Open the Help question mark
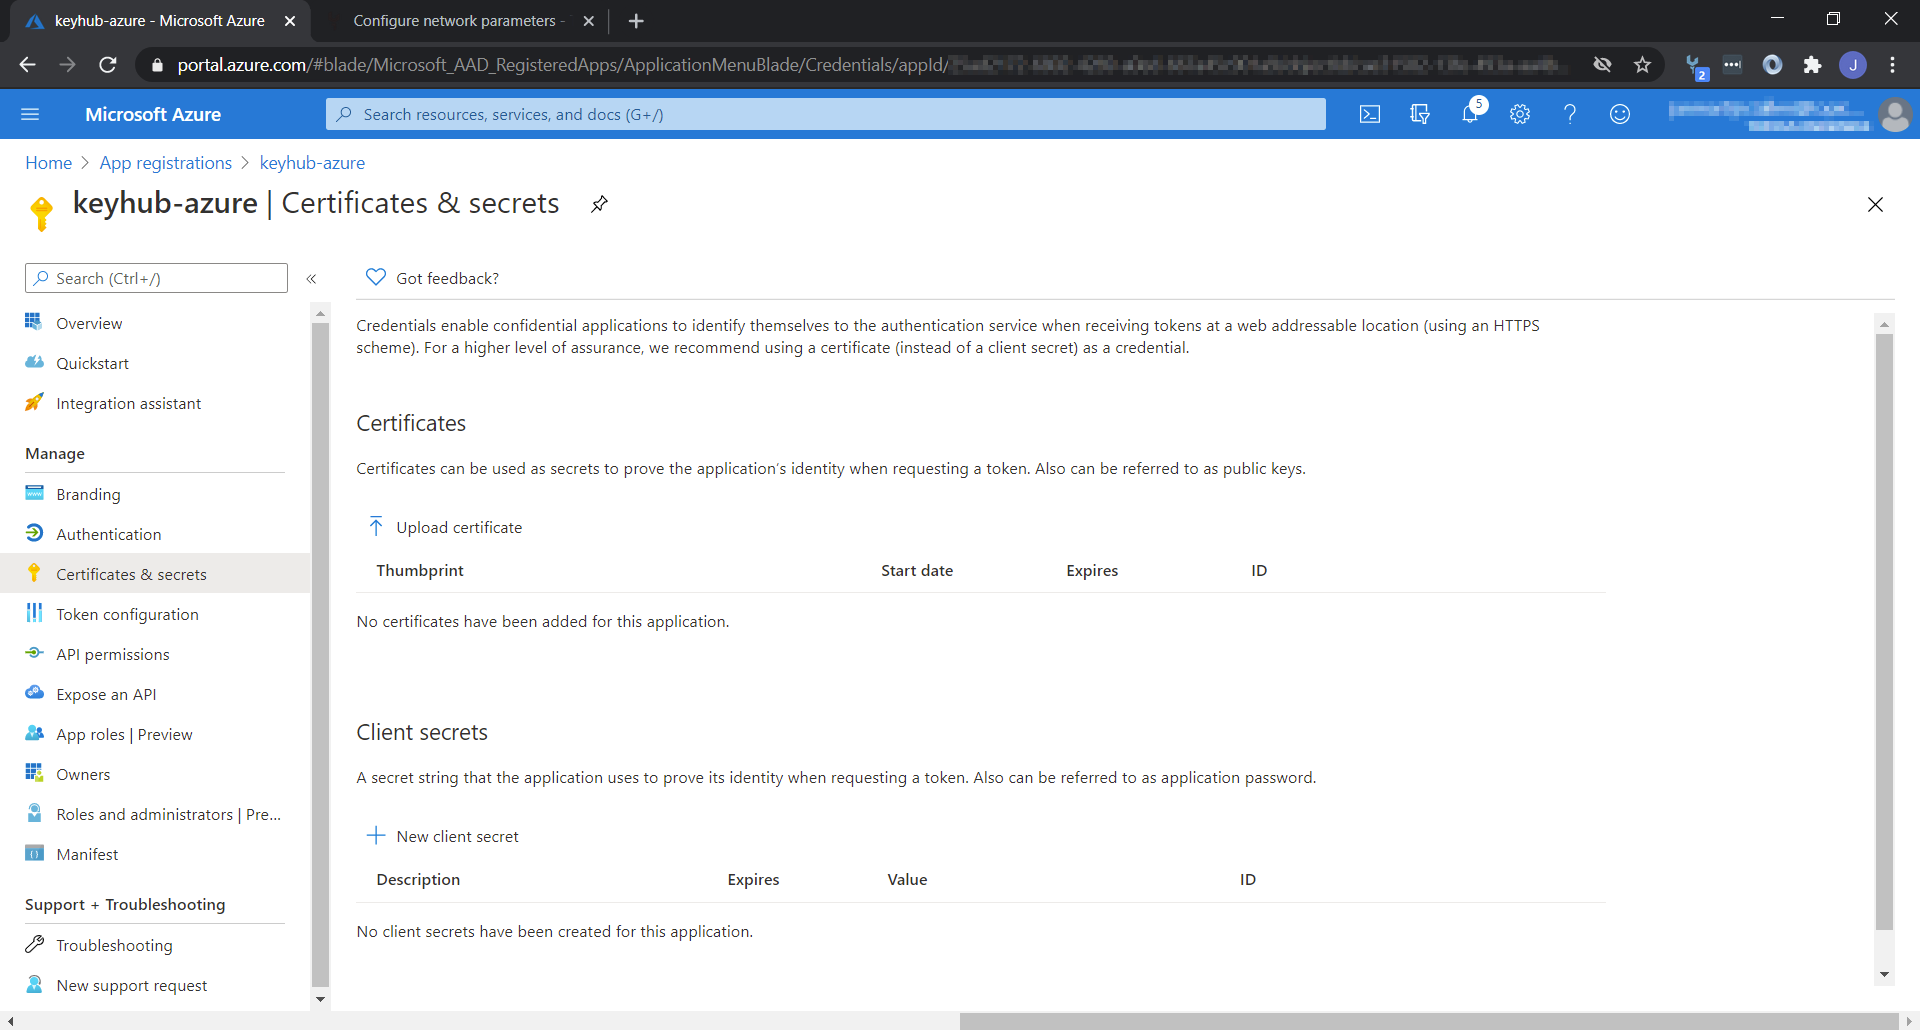Screen dimensions: 1920x1030 click(1570, 114)
